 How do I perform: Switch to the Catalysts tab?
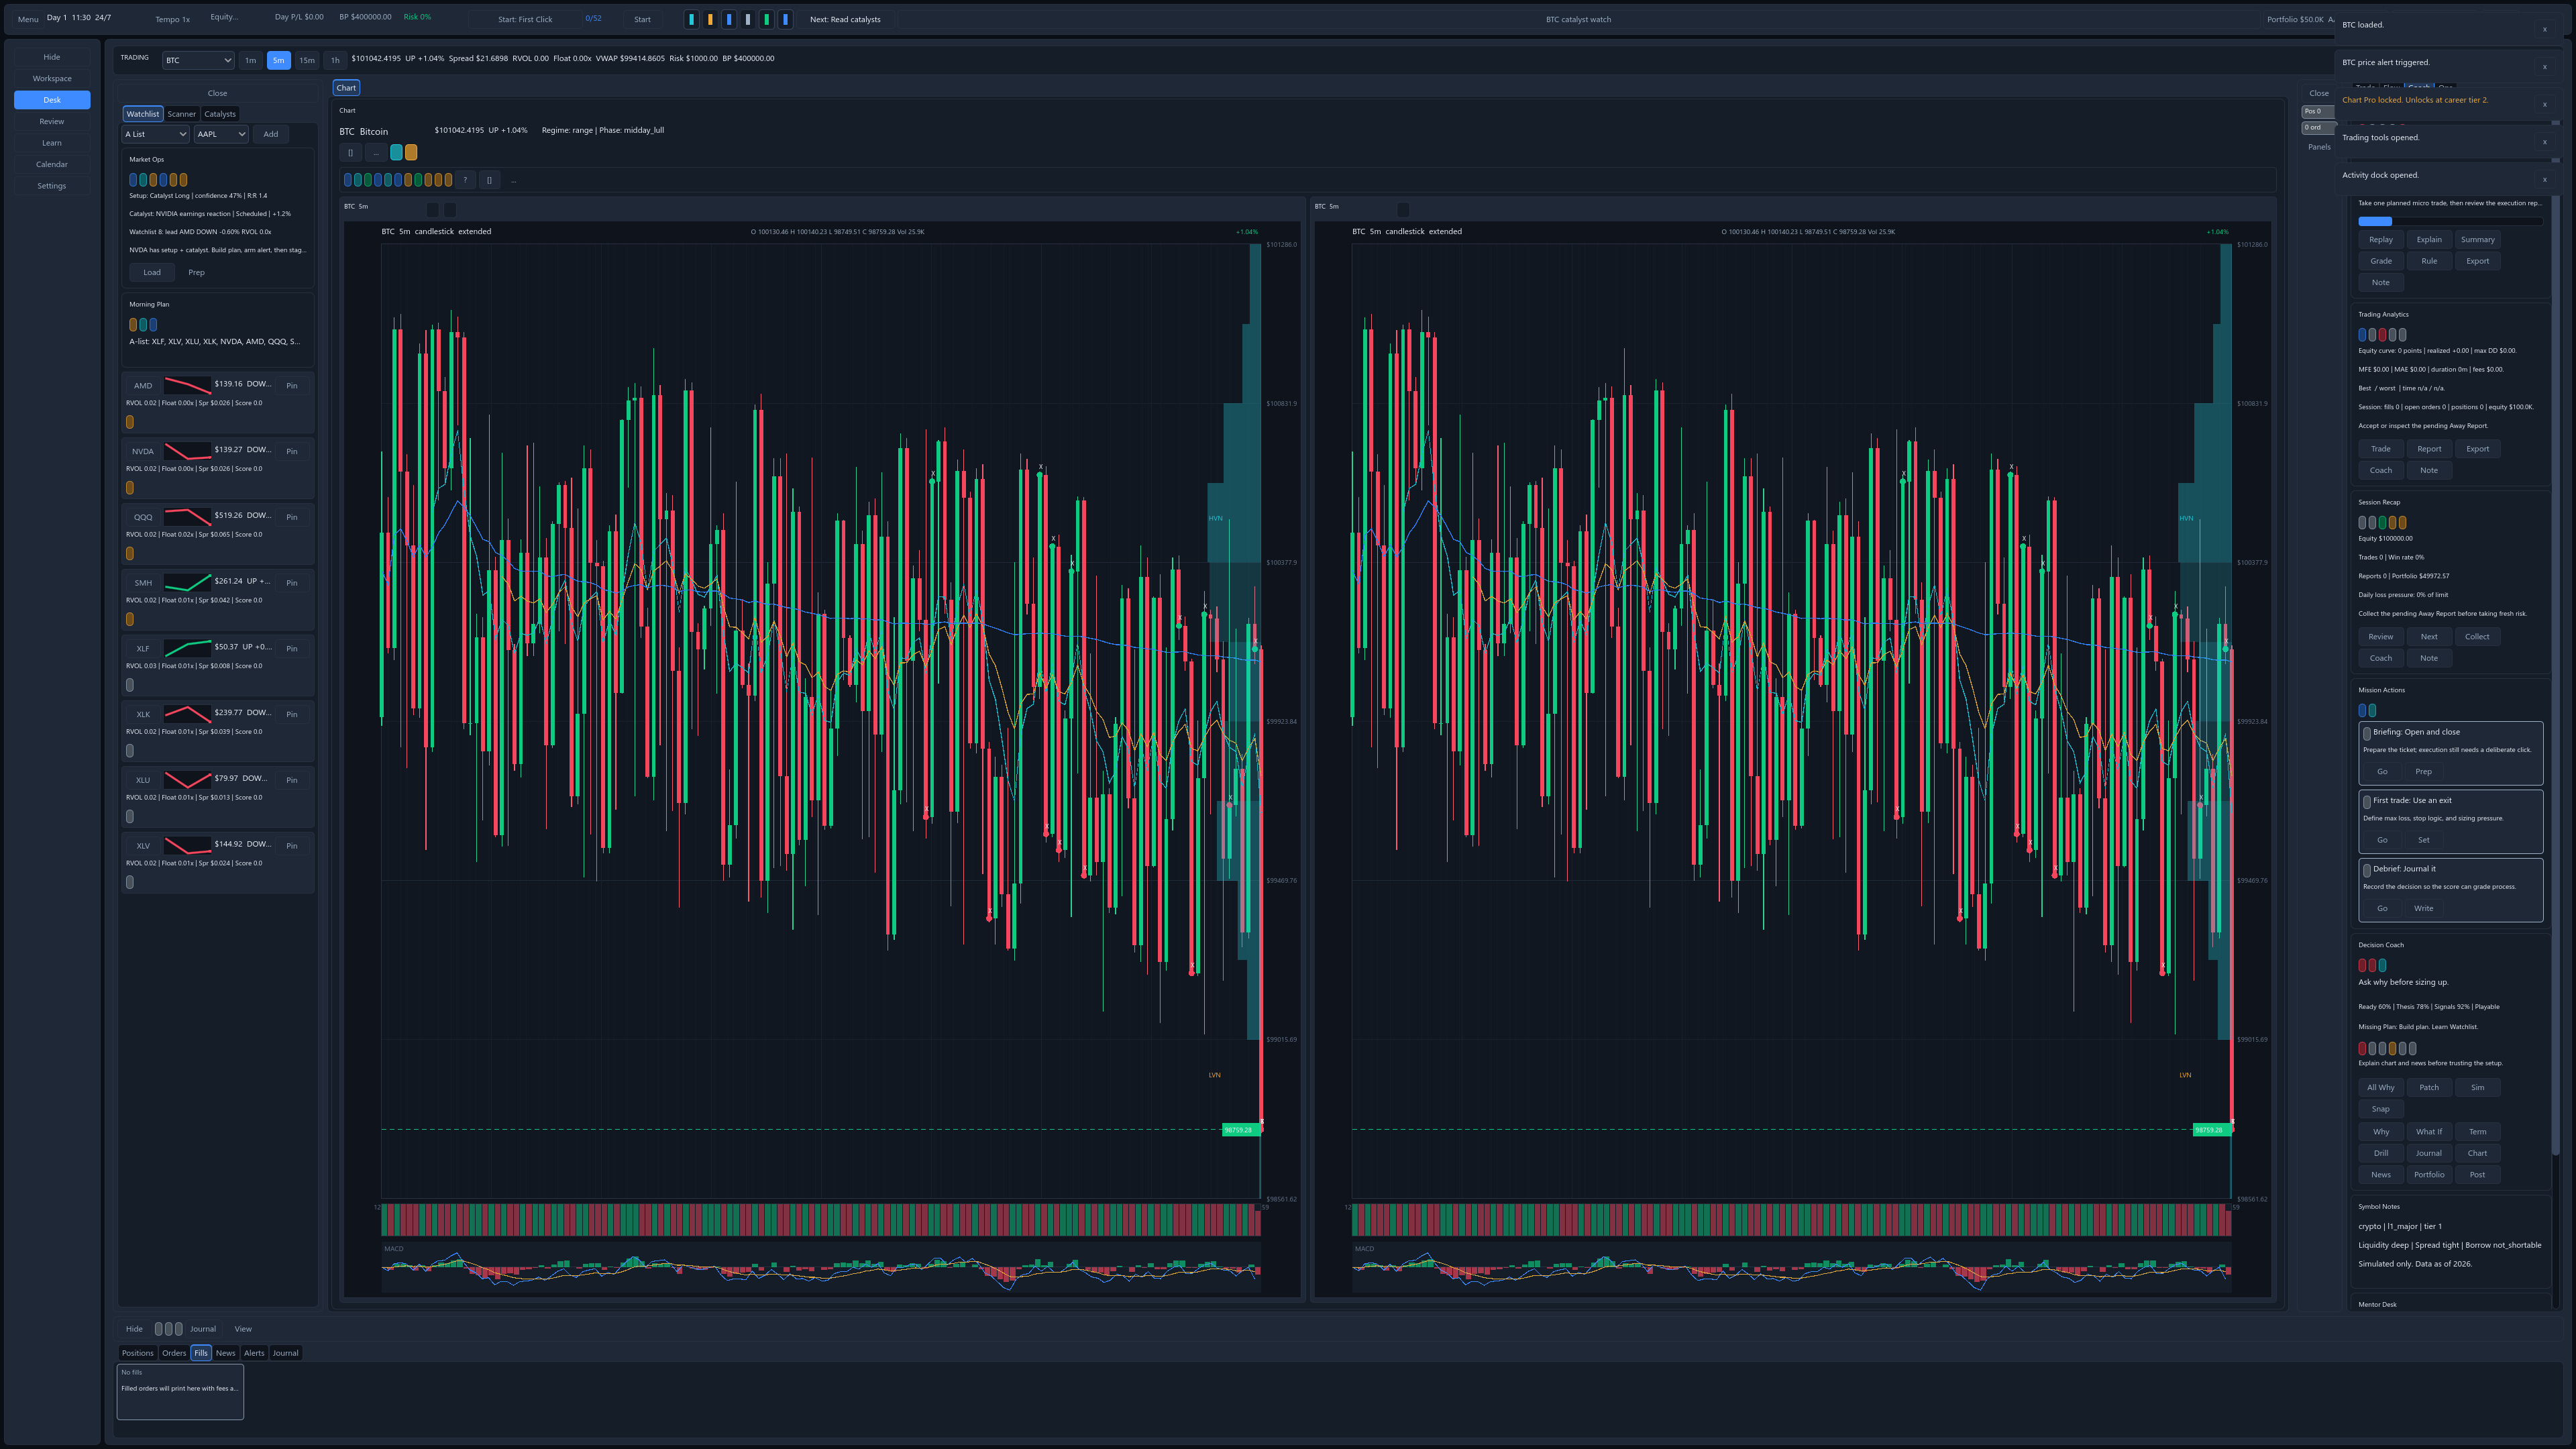point(220,114)
